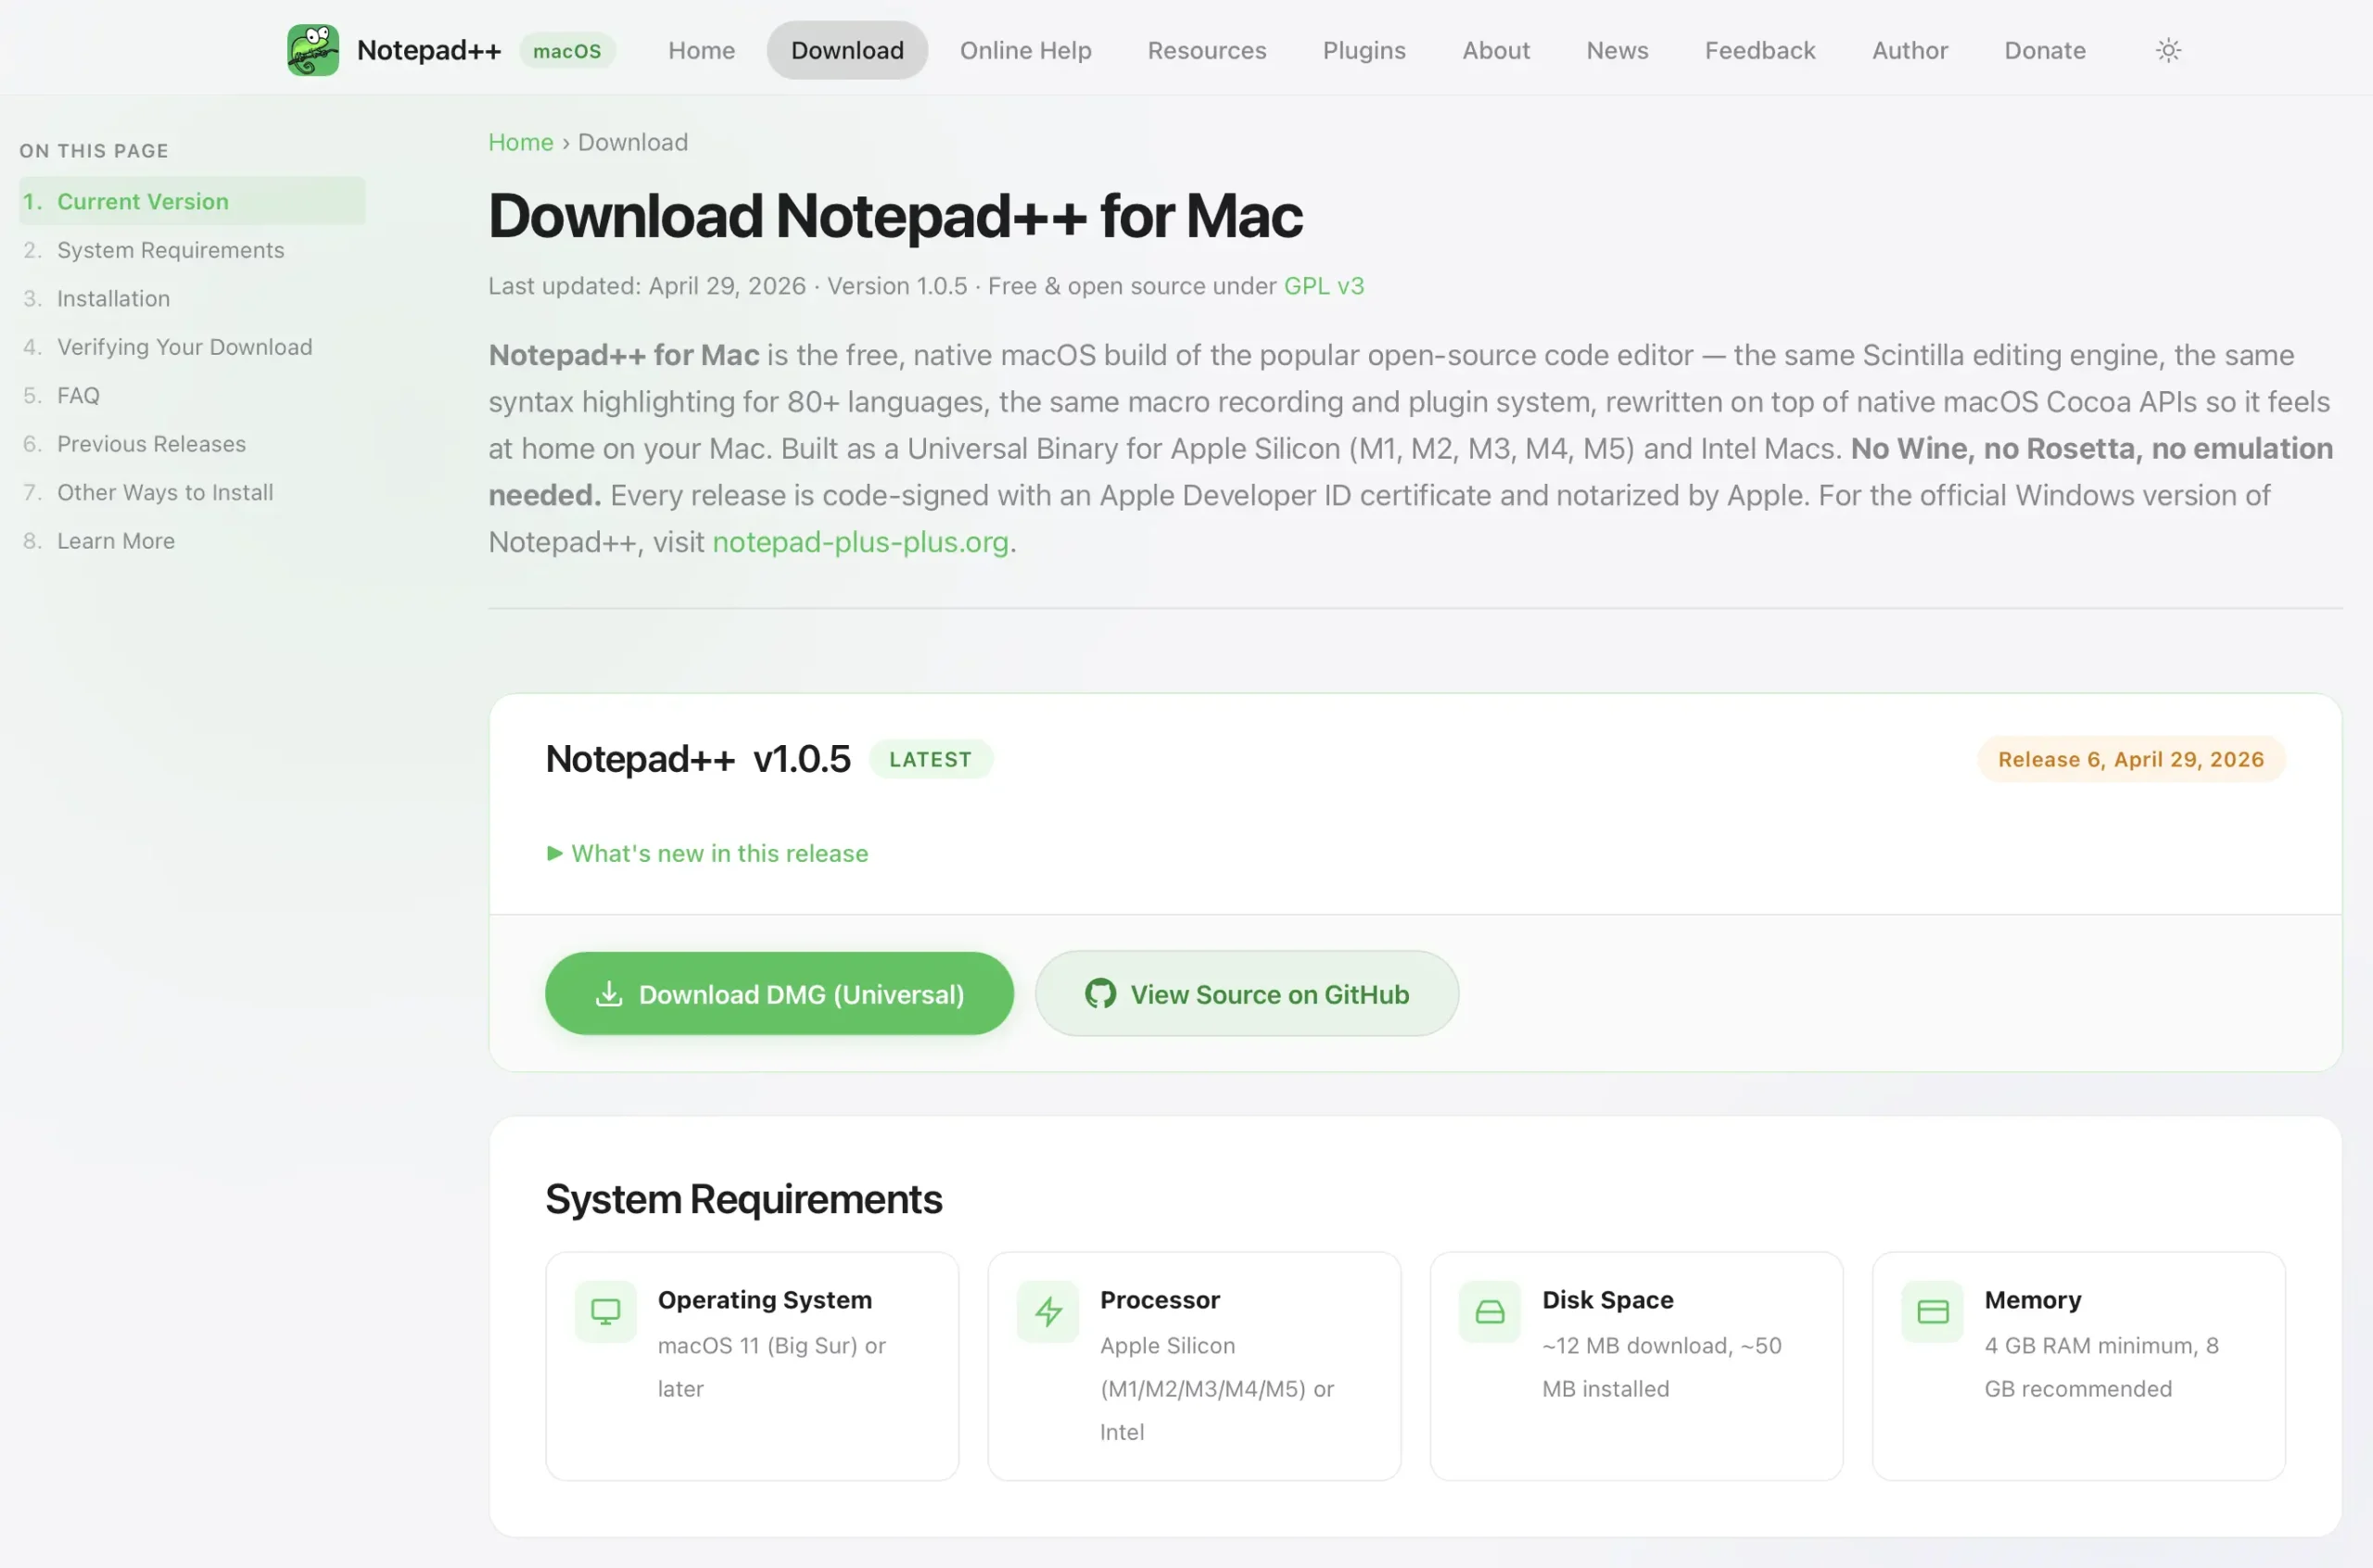Click the "Notepad++ v1.0.5" release title

697,759
